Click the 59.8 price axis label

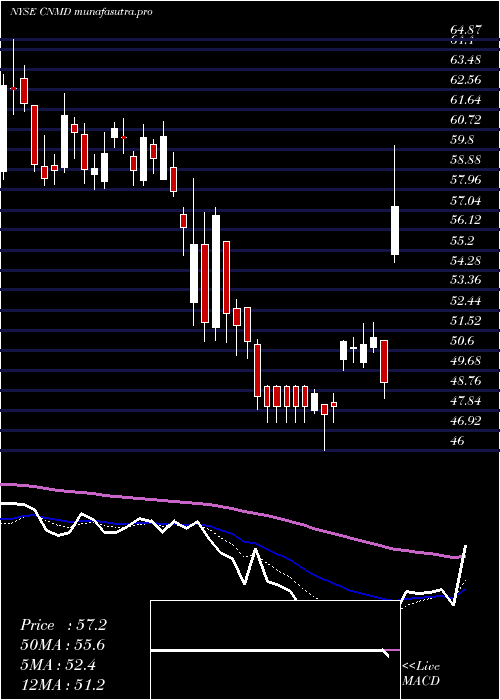[x=462, y=140]
